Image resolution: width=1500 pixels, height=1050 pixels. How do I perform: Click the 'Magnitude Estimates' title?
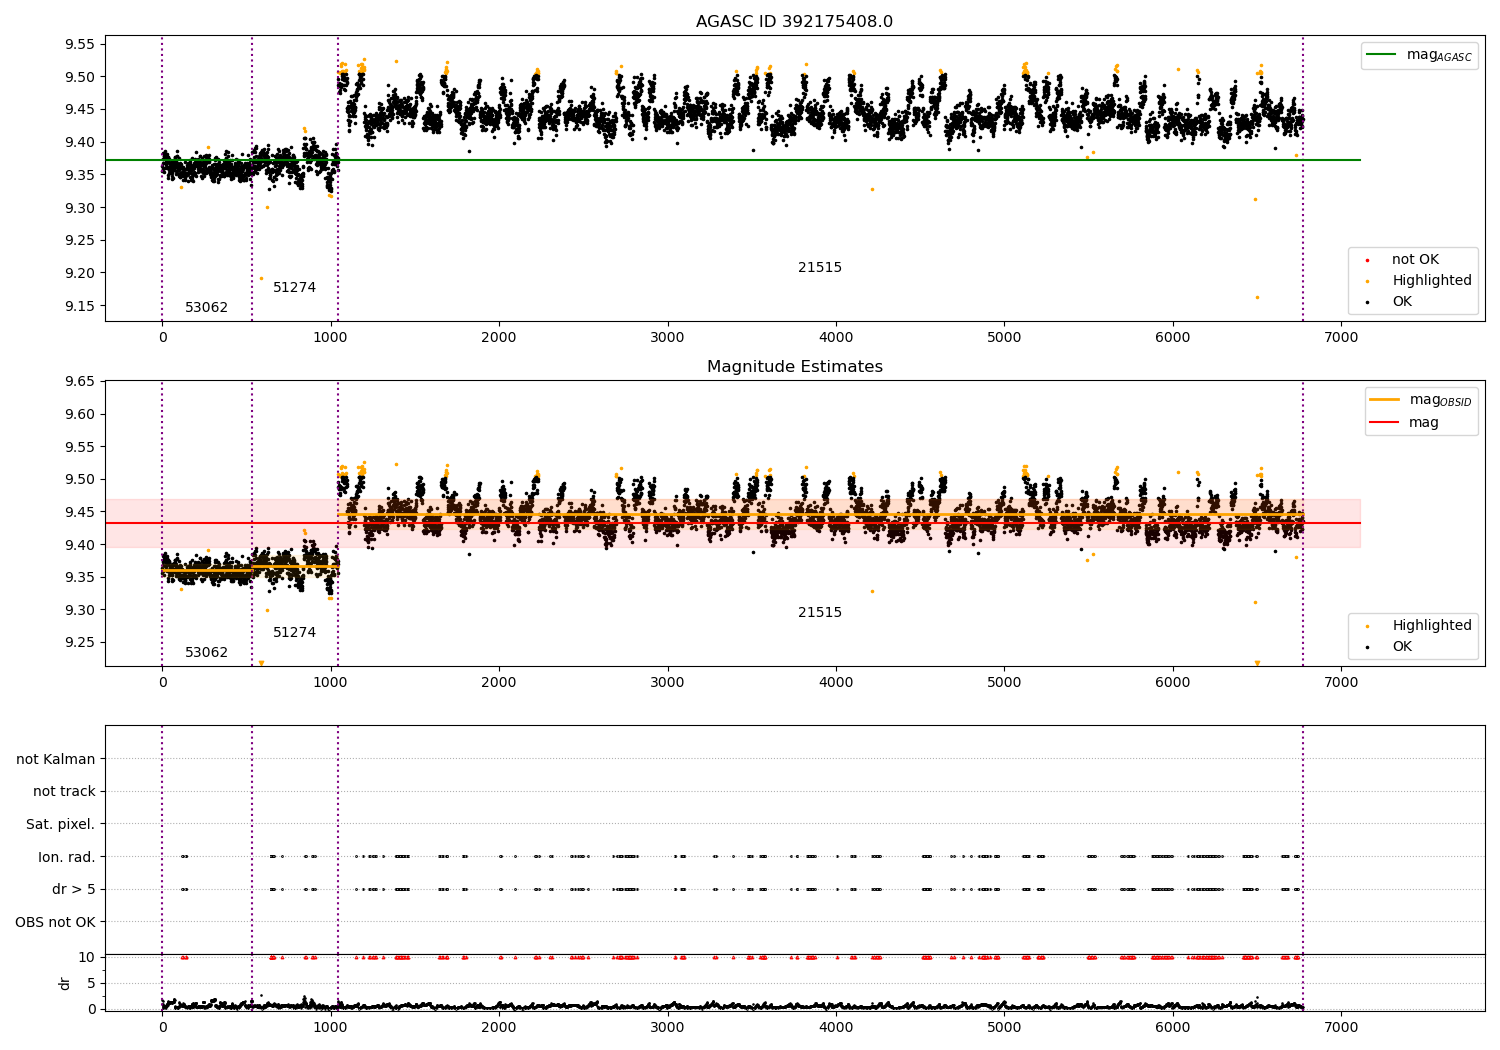click(x=794, y=367)
